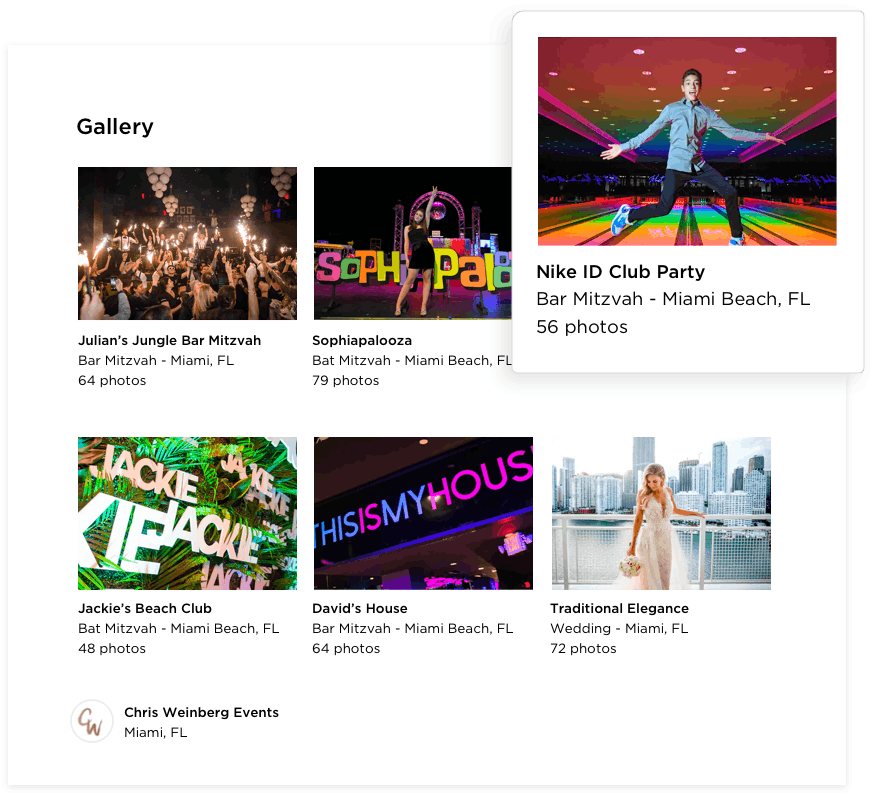Click Wedding - Miami, FL subtitle
This screenshot has width=875, height=795.
tap(619, 628)
